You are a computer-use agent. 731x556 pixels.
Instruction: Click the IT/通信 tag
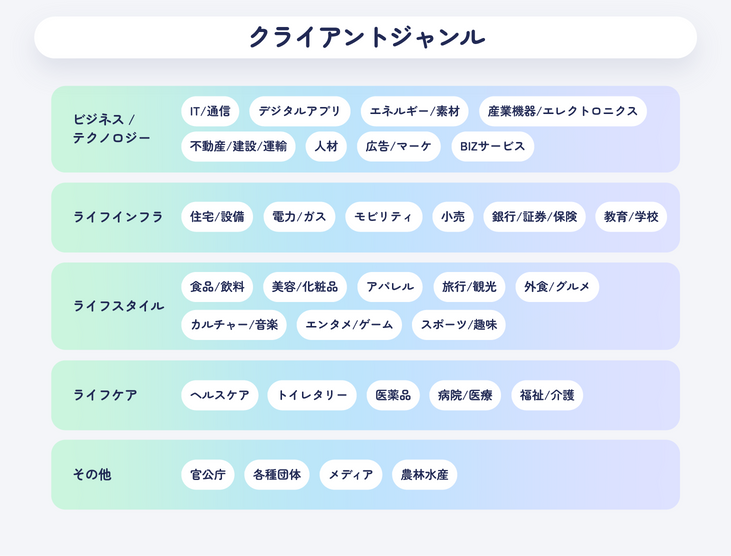click(210, 111)
